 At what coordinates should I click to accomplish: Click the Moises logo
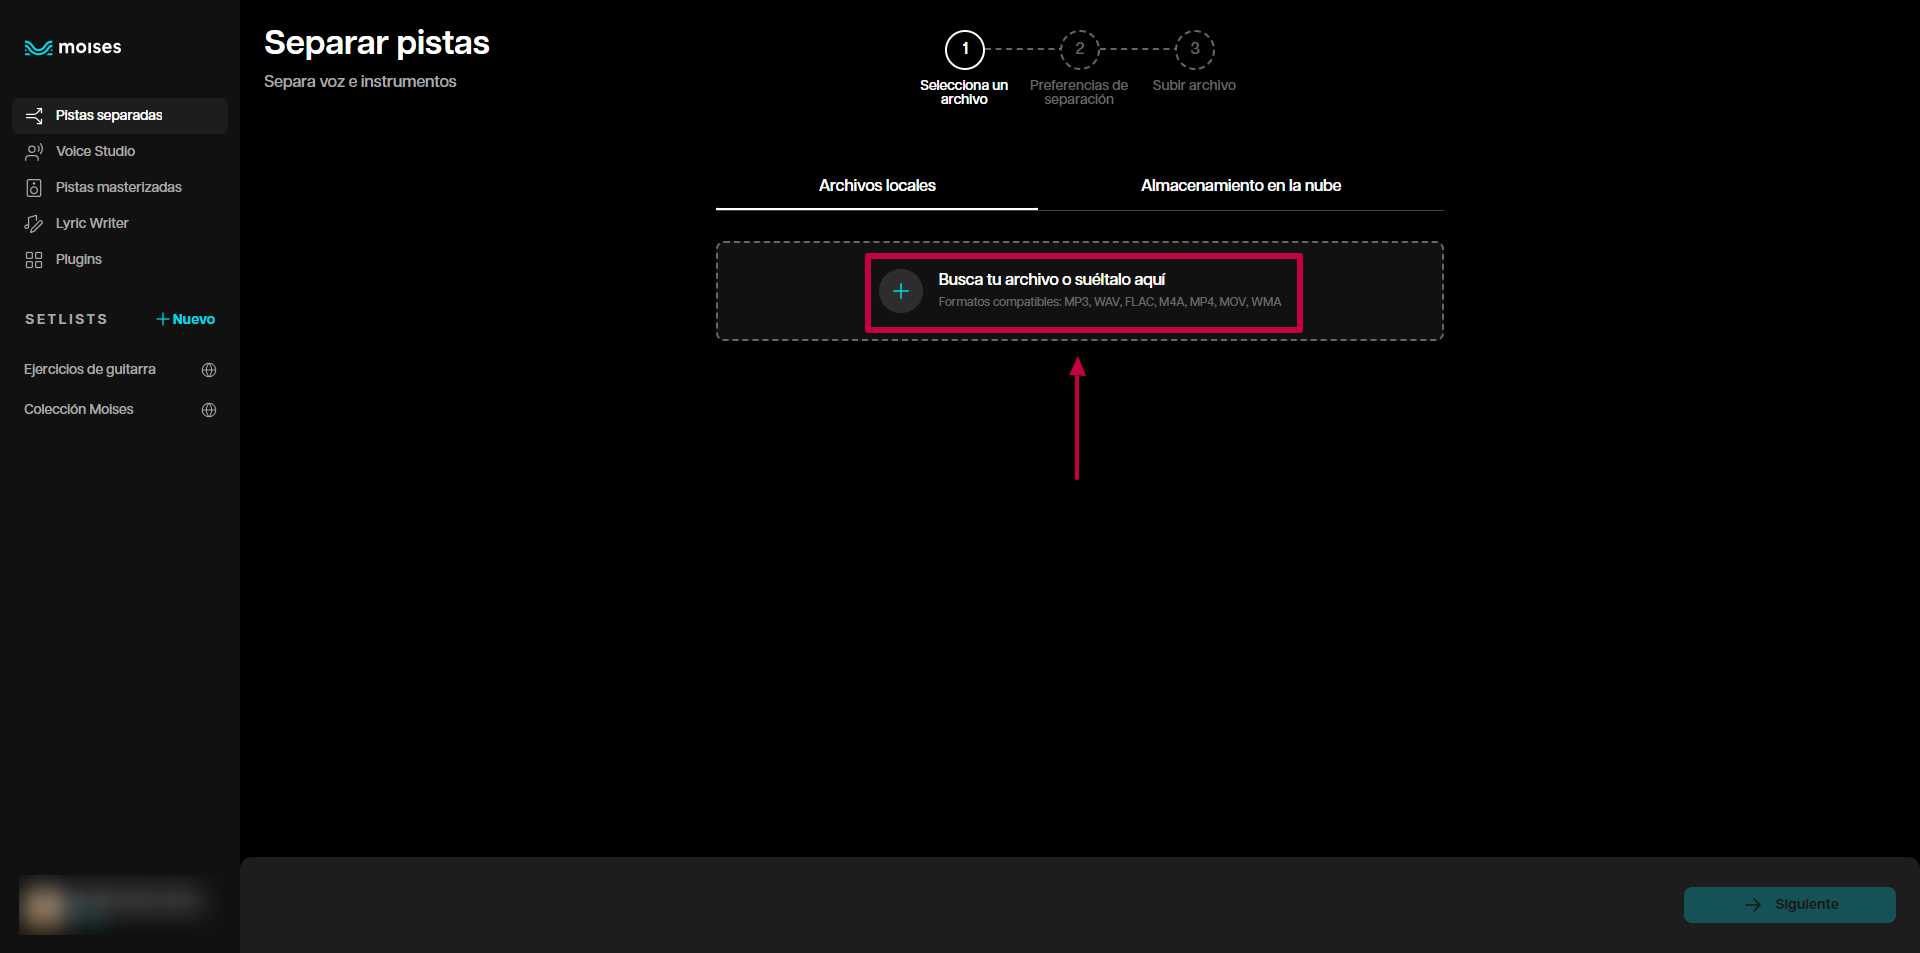point(73,47)
